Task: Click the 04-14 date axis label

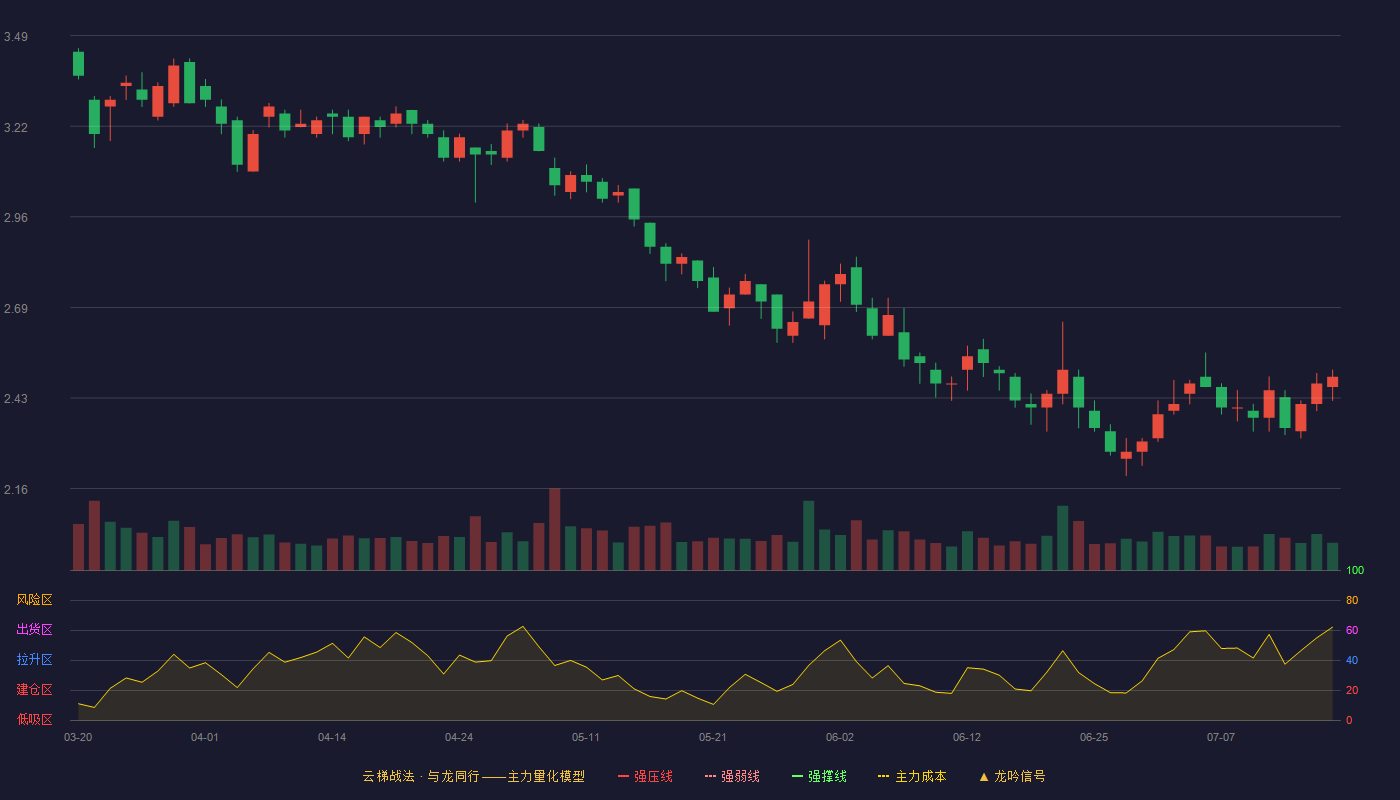Action: pyautogui.click(x=332, y=737)
